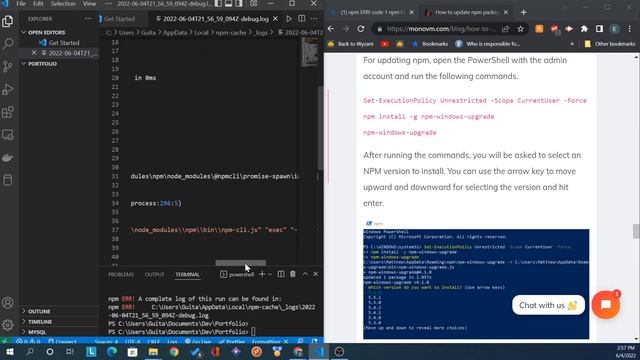Screen dimensions: 640x360
Task: Open the hidden menus ellipsis in VS Code
Action: click(108, 4)
